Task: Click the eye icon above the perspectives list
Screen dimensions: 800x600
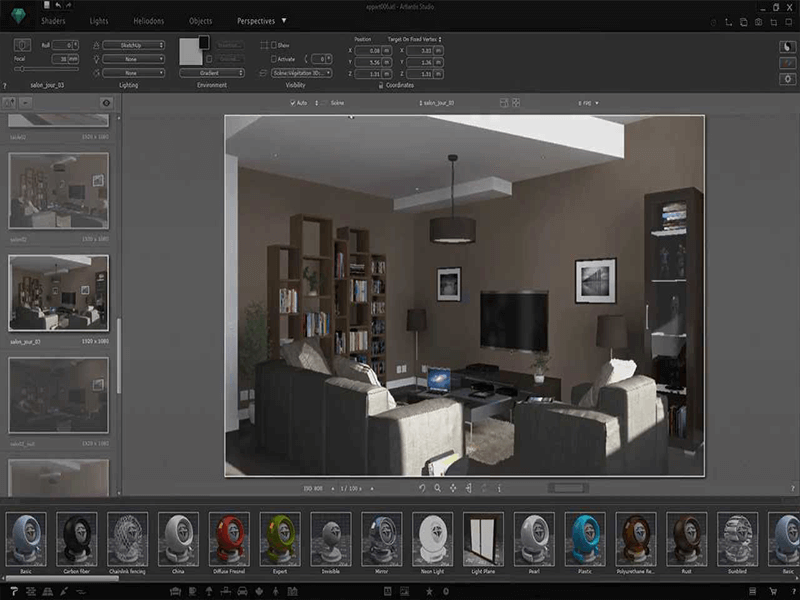Action: tap(106, 102)
